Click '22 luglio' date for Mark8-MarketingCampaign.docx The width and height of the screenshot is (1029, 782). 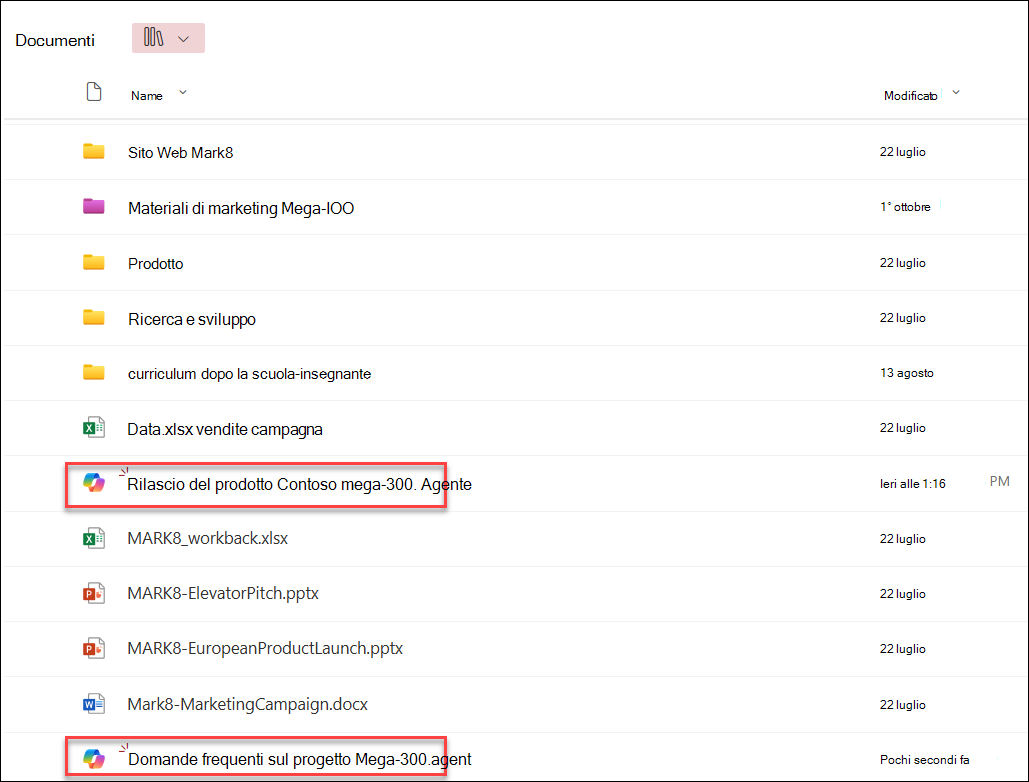pos(902,705)
